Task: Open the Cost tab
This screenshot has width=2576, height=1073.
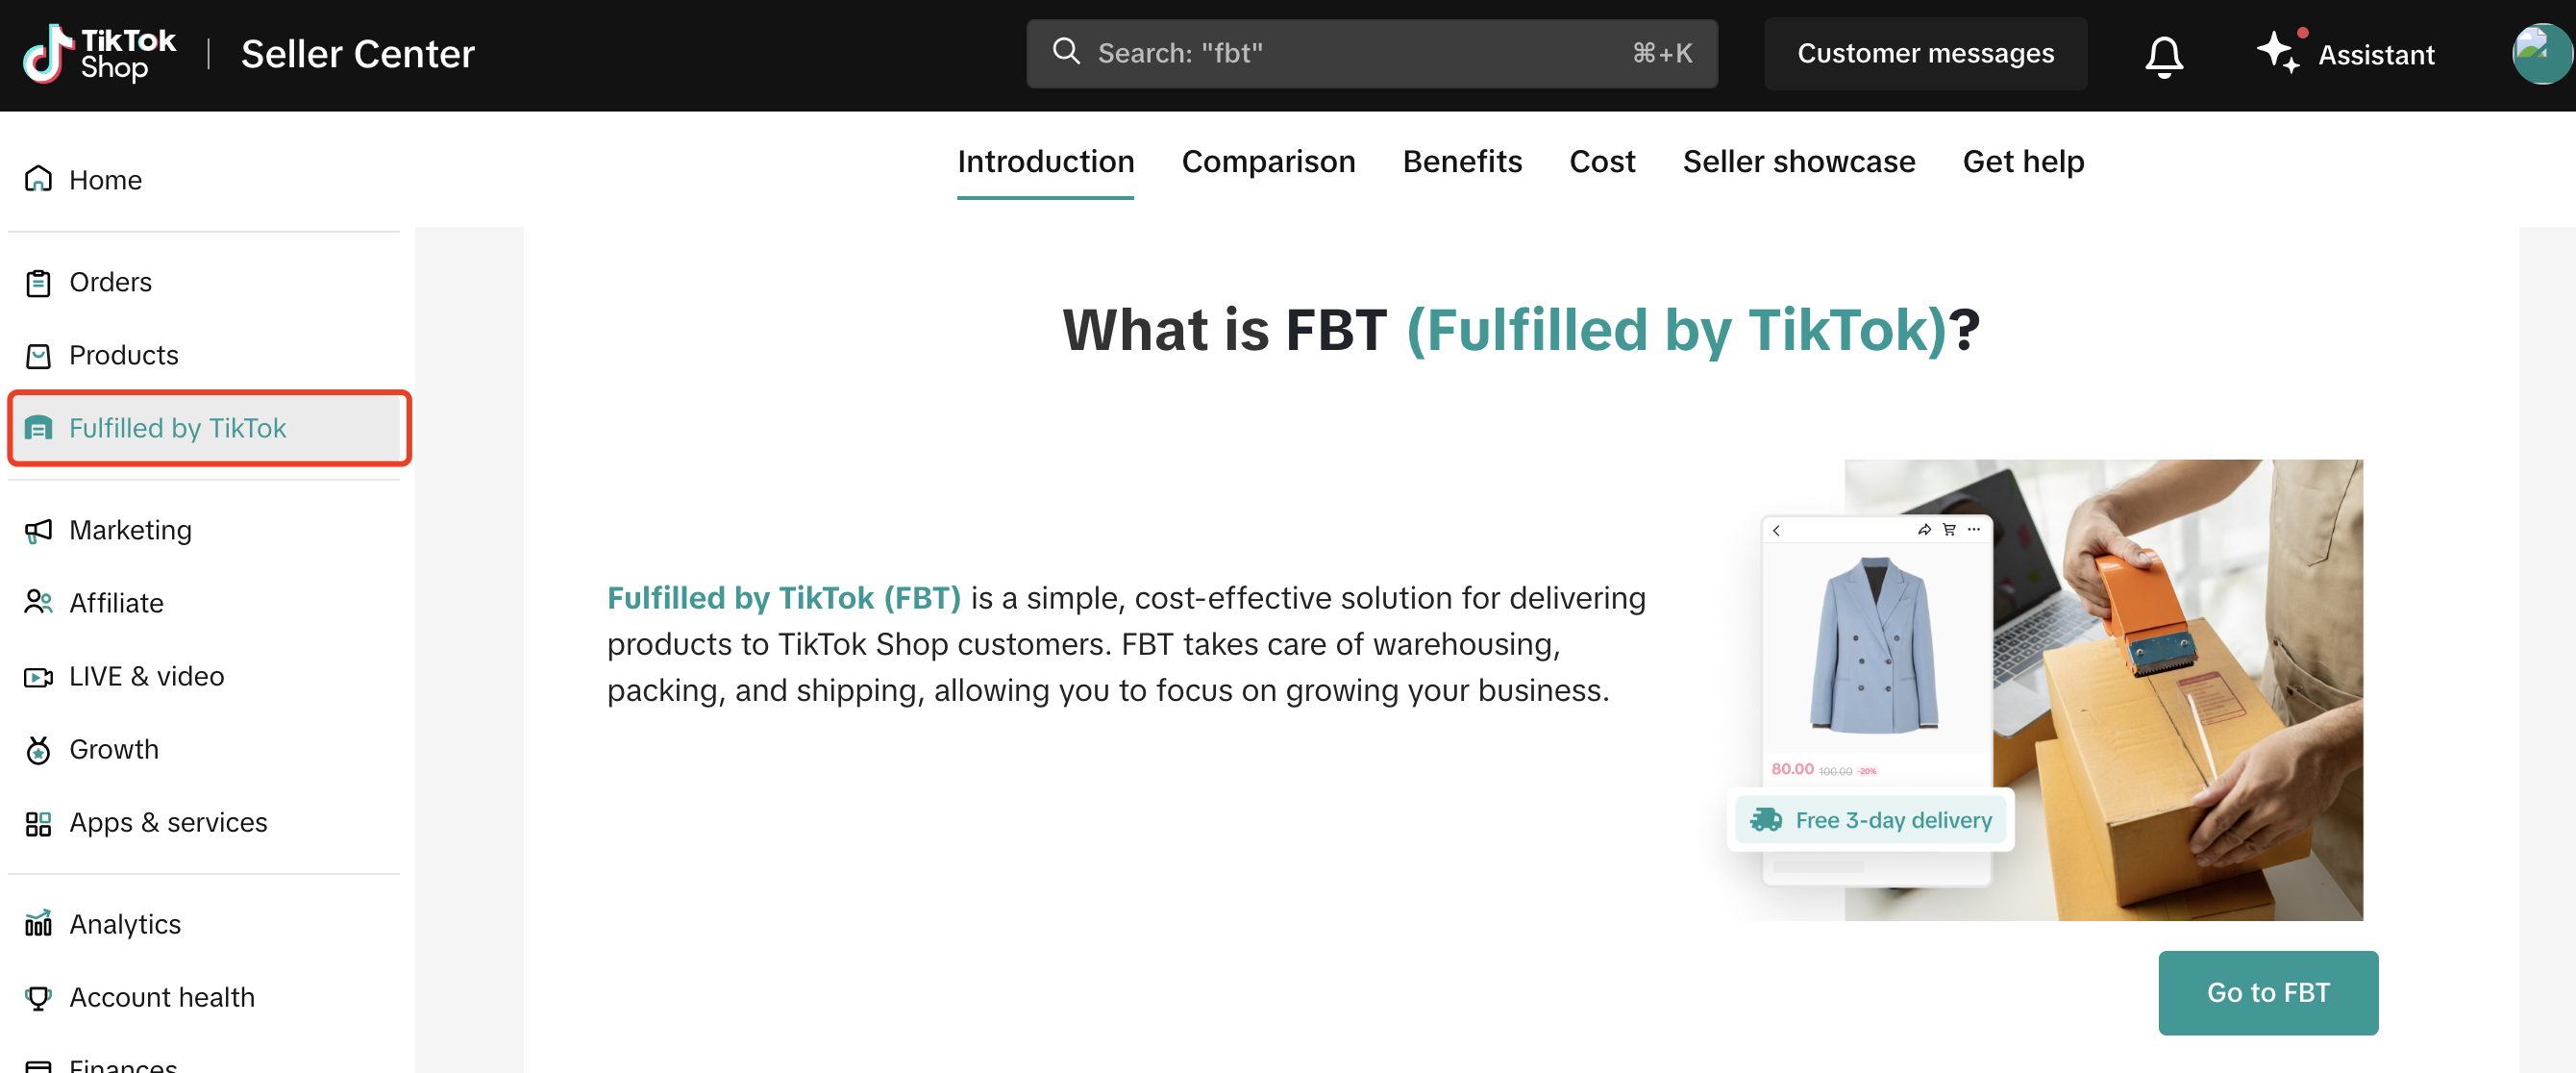Action: 1601,162
